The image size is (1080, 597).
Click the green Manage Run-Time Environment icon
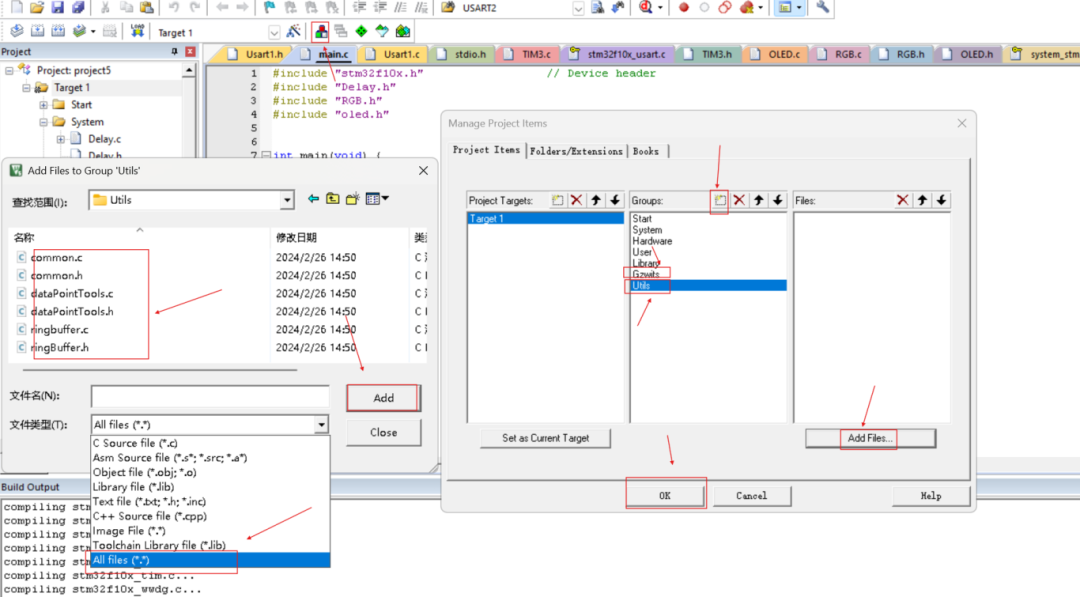(361, 32)
